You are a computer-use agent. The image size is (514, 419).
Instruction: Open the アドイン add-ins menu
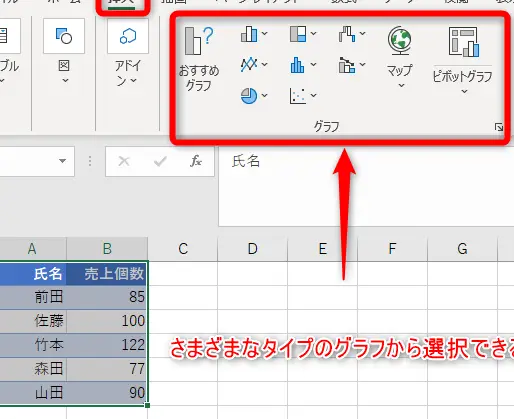[x=128, y=53]
